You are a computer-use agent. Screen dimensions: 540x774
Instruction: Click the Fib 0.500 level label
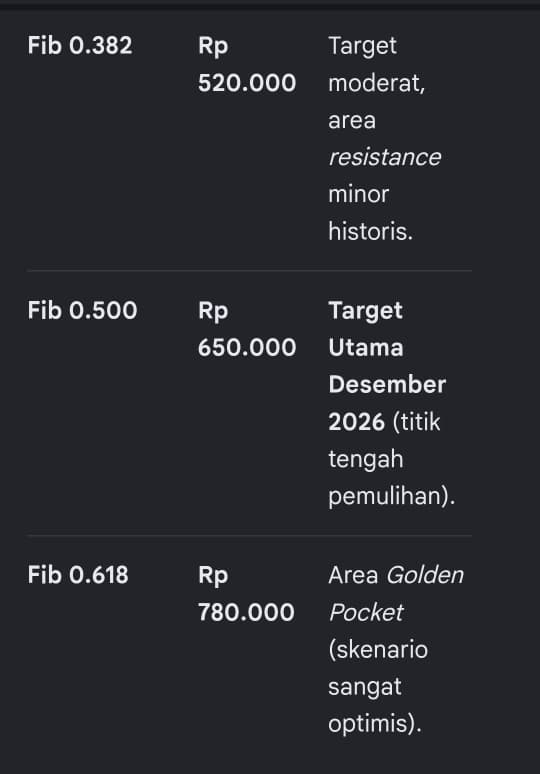(x=82, y=310)
